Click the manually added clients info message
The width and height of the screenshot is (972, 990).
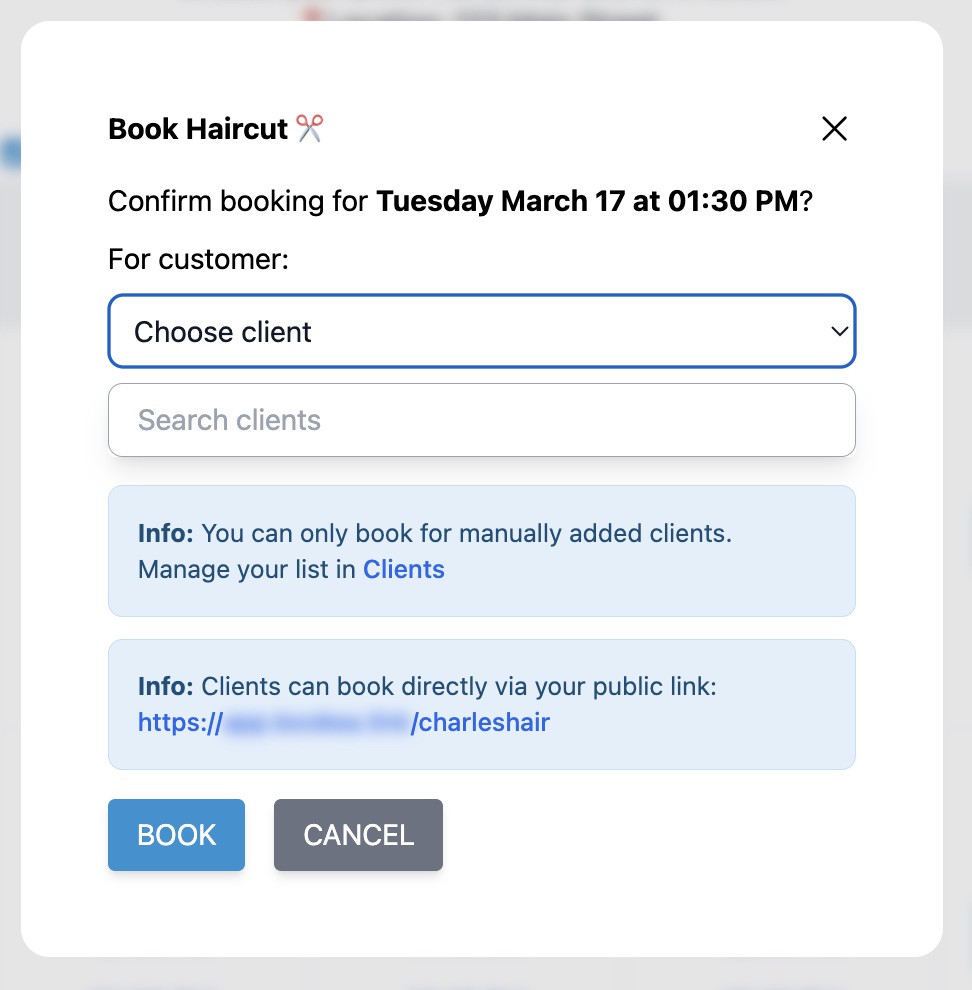(x=467, y=533)
